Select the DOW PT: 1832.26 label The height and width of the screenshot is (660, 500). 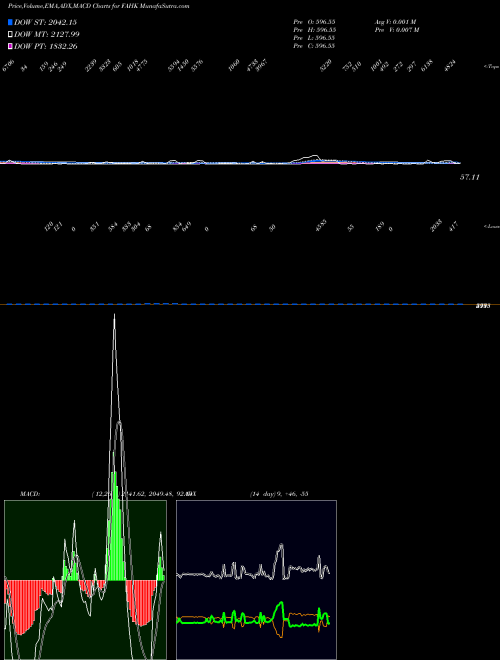click(x=45, y=46)
